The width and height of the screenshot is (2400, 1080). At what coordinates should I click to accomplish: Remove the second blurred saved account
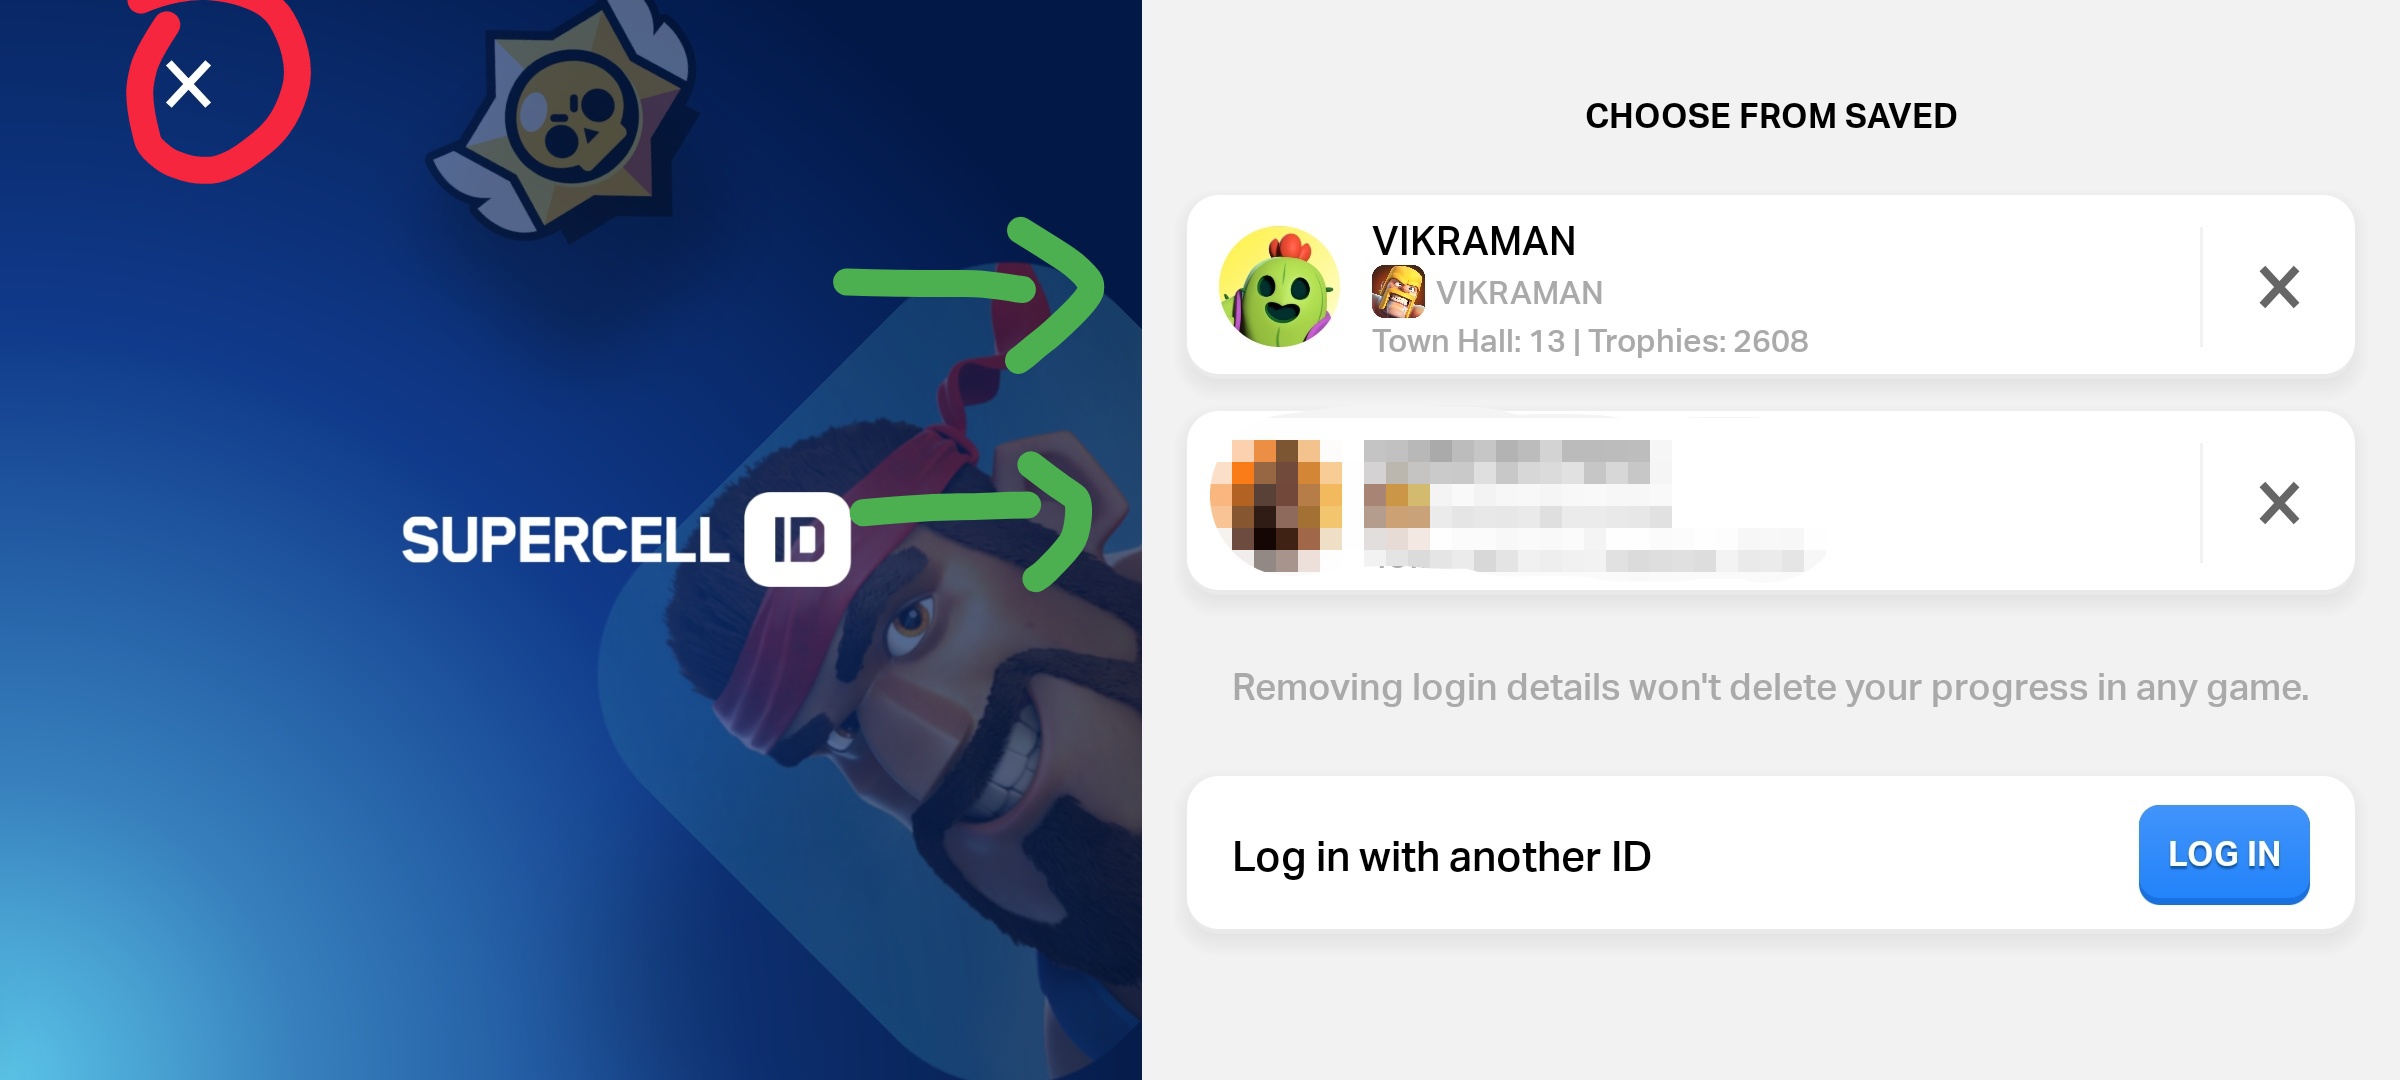[x=2279, y=502]
